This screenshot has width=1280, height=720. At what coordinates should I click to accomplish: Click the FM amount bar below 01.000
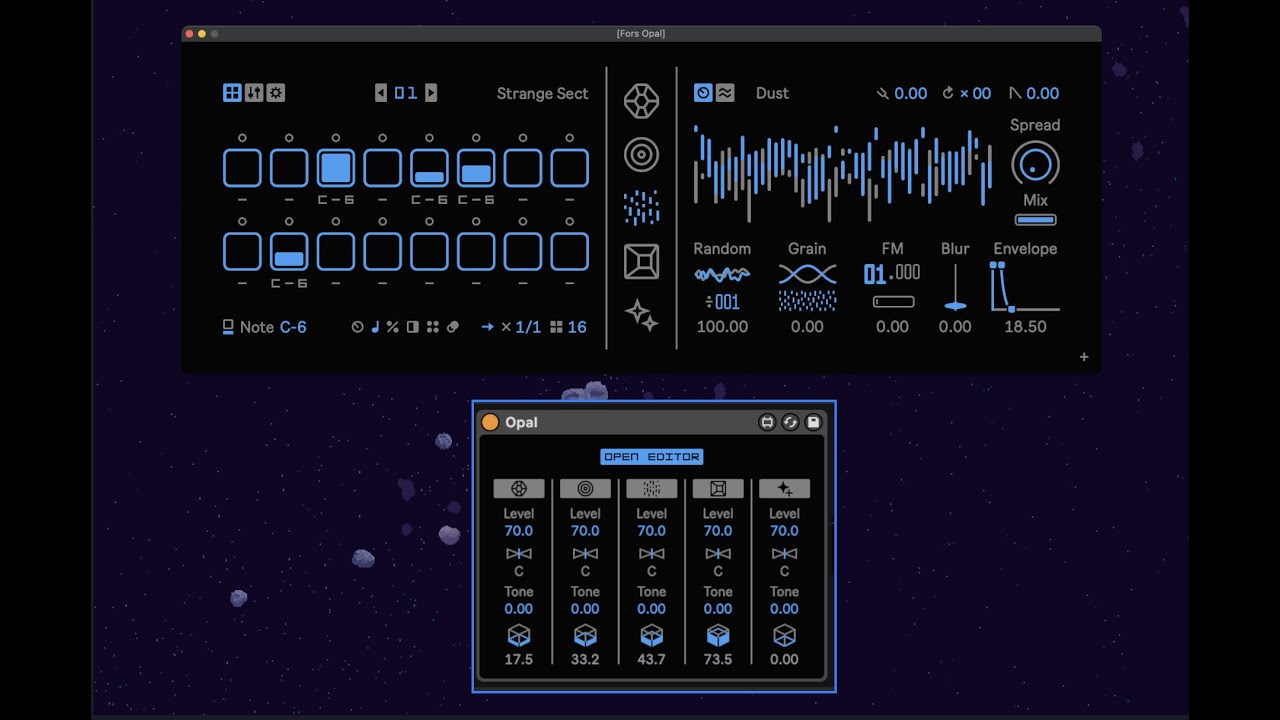[x=893, y=301]
